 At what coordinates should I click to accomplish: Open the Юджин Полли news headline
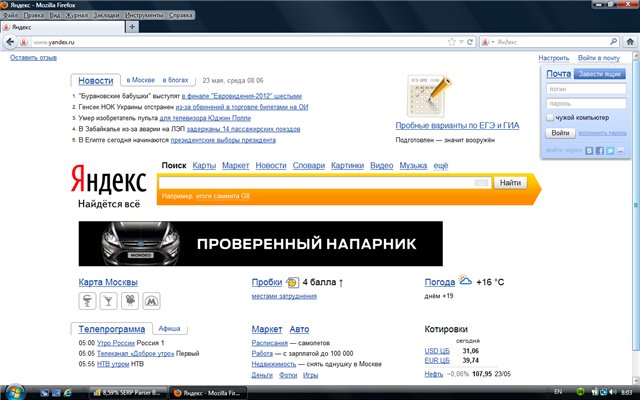point(205,118)
